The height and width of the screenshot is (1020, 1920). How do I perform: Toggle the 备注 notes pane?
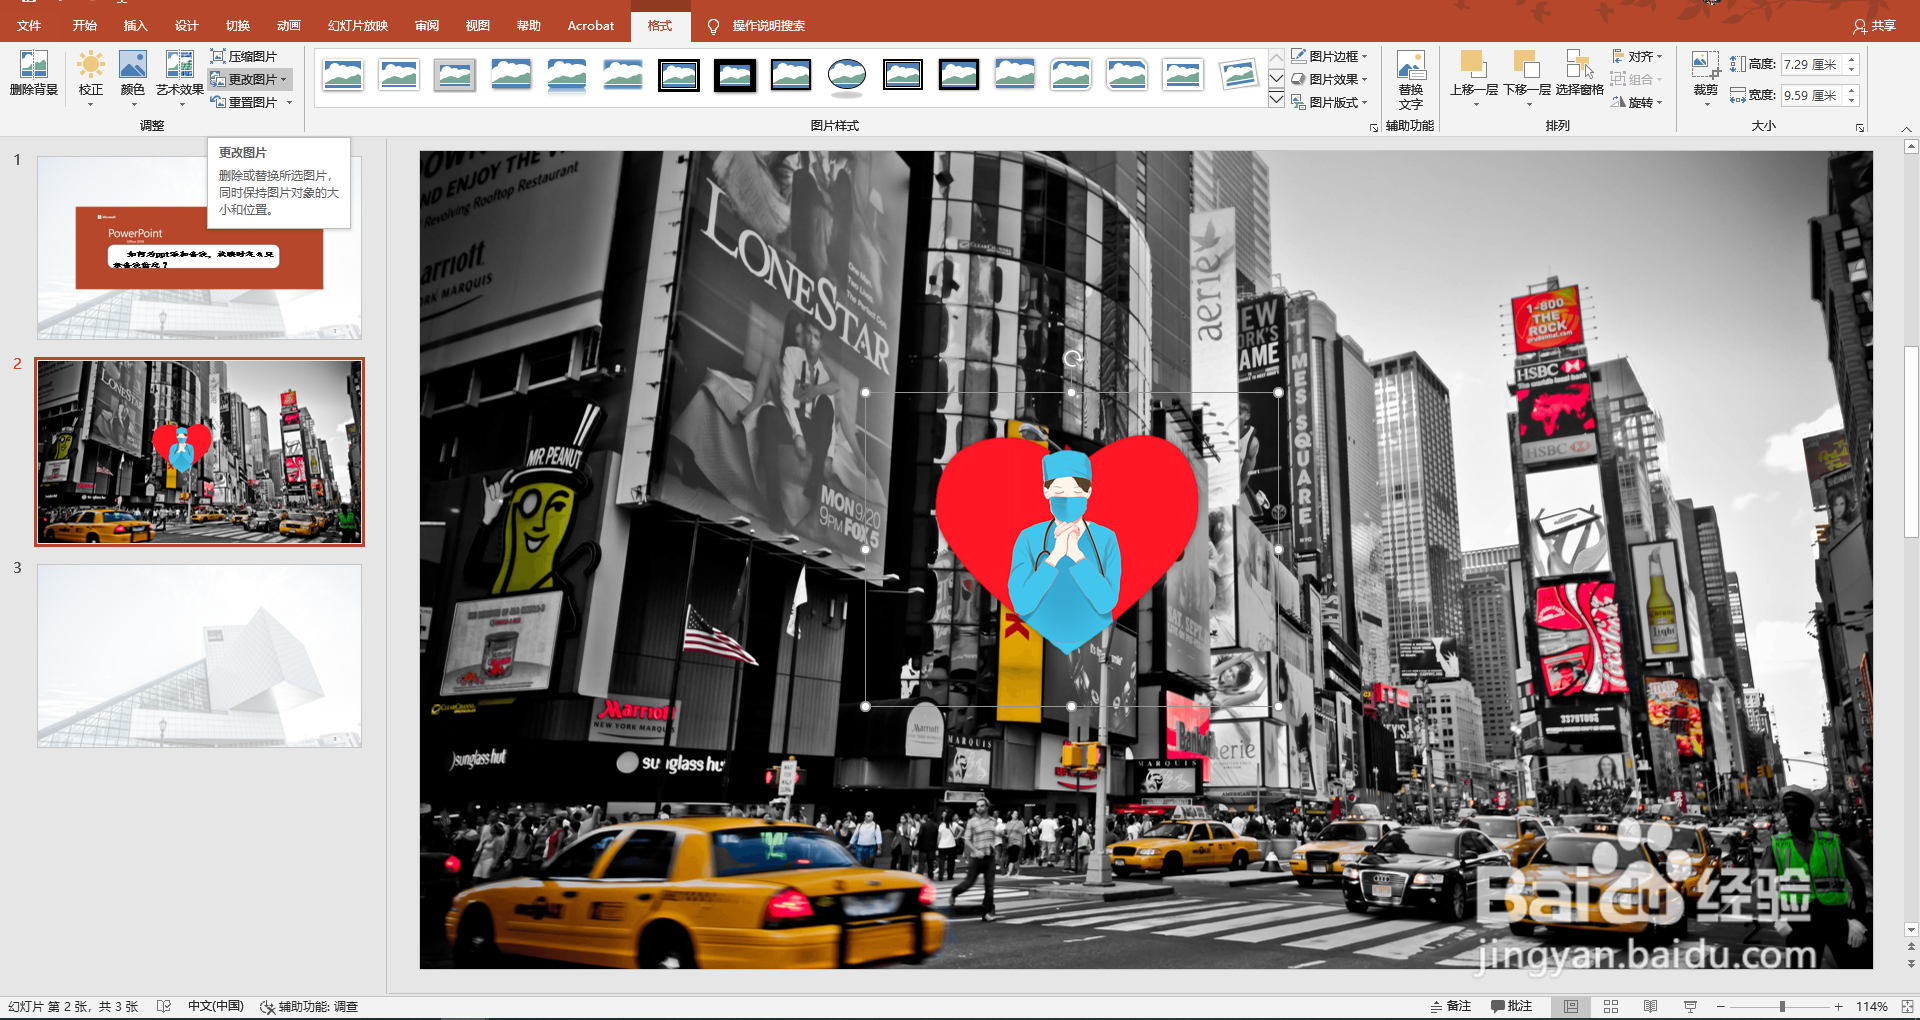[x=1451, y=1006]
